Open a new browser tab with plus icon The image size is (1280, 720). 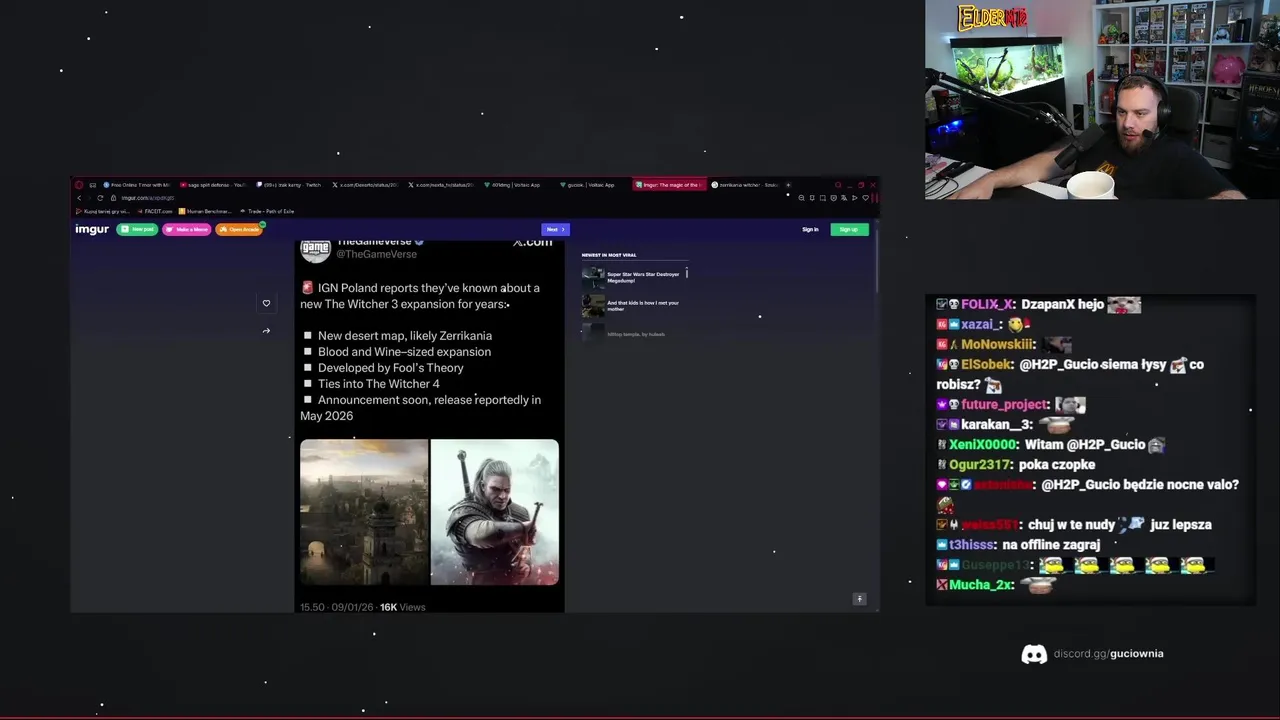[788, 185]
